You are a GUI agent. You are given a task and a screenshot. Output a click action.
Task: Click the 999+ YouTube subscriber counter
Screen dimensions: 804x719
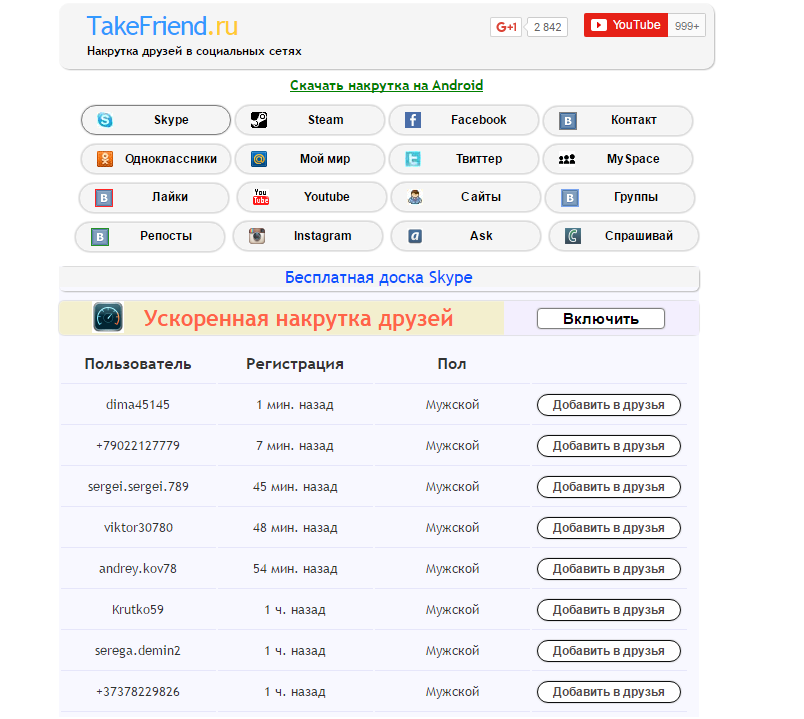687,26
